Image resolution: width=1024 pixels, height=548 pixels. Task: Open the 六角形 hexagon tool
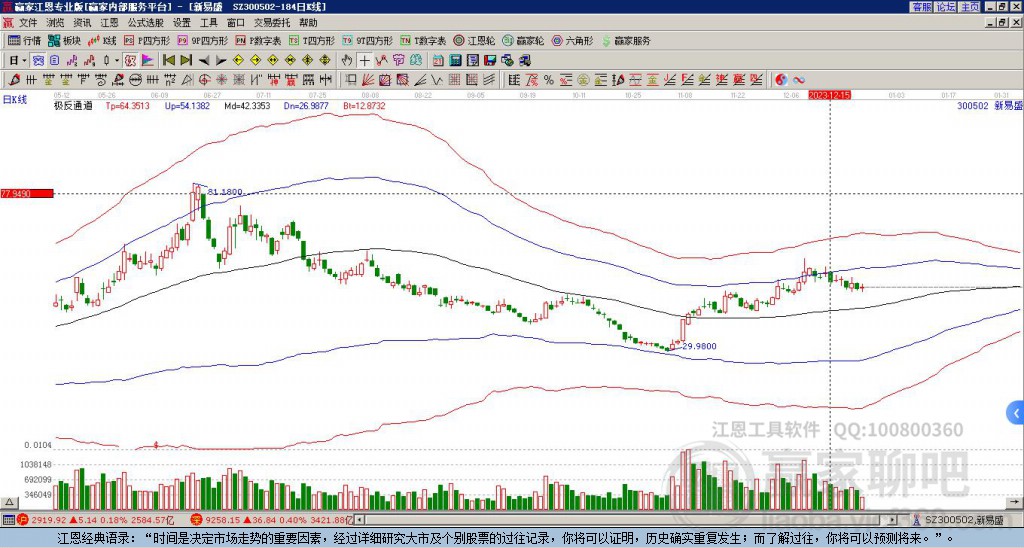click(572, 40)
